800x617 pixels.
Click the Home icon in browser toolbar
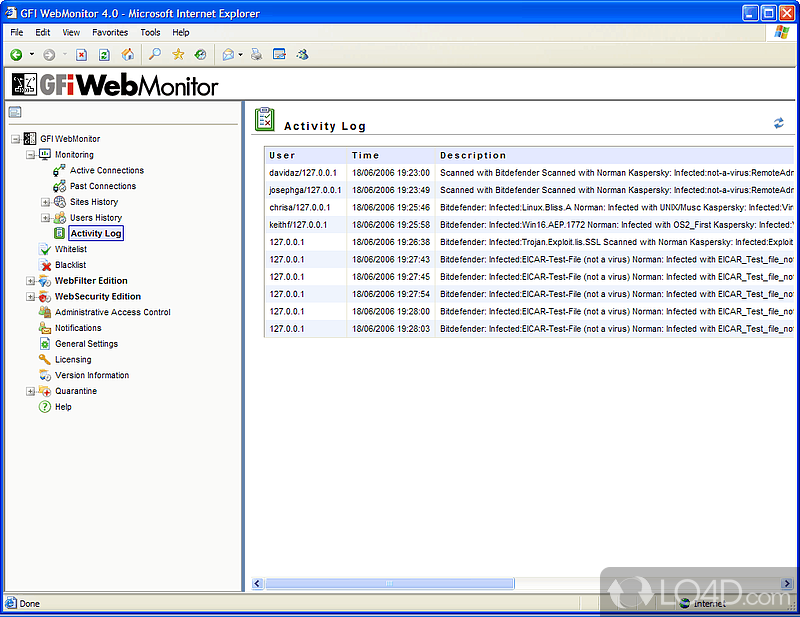point(127,55)
